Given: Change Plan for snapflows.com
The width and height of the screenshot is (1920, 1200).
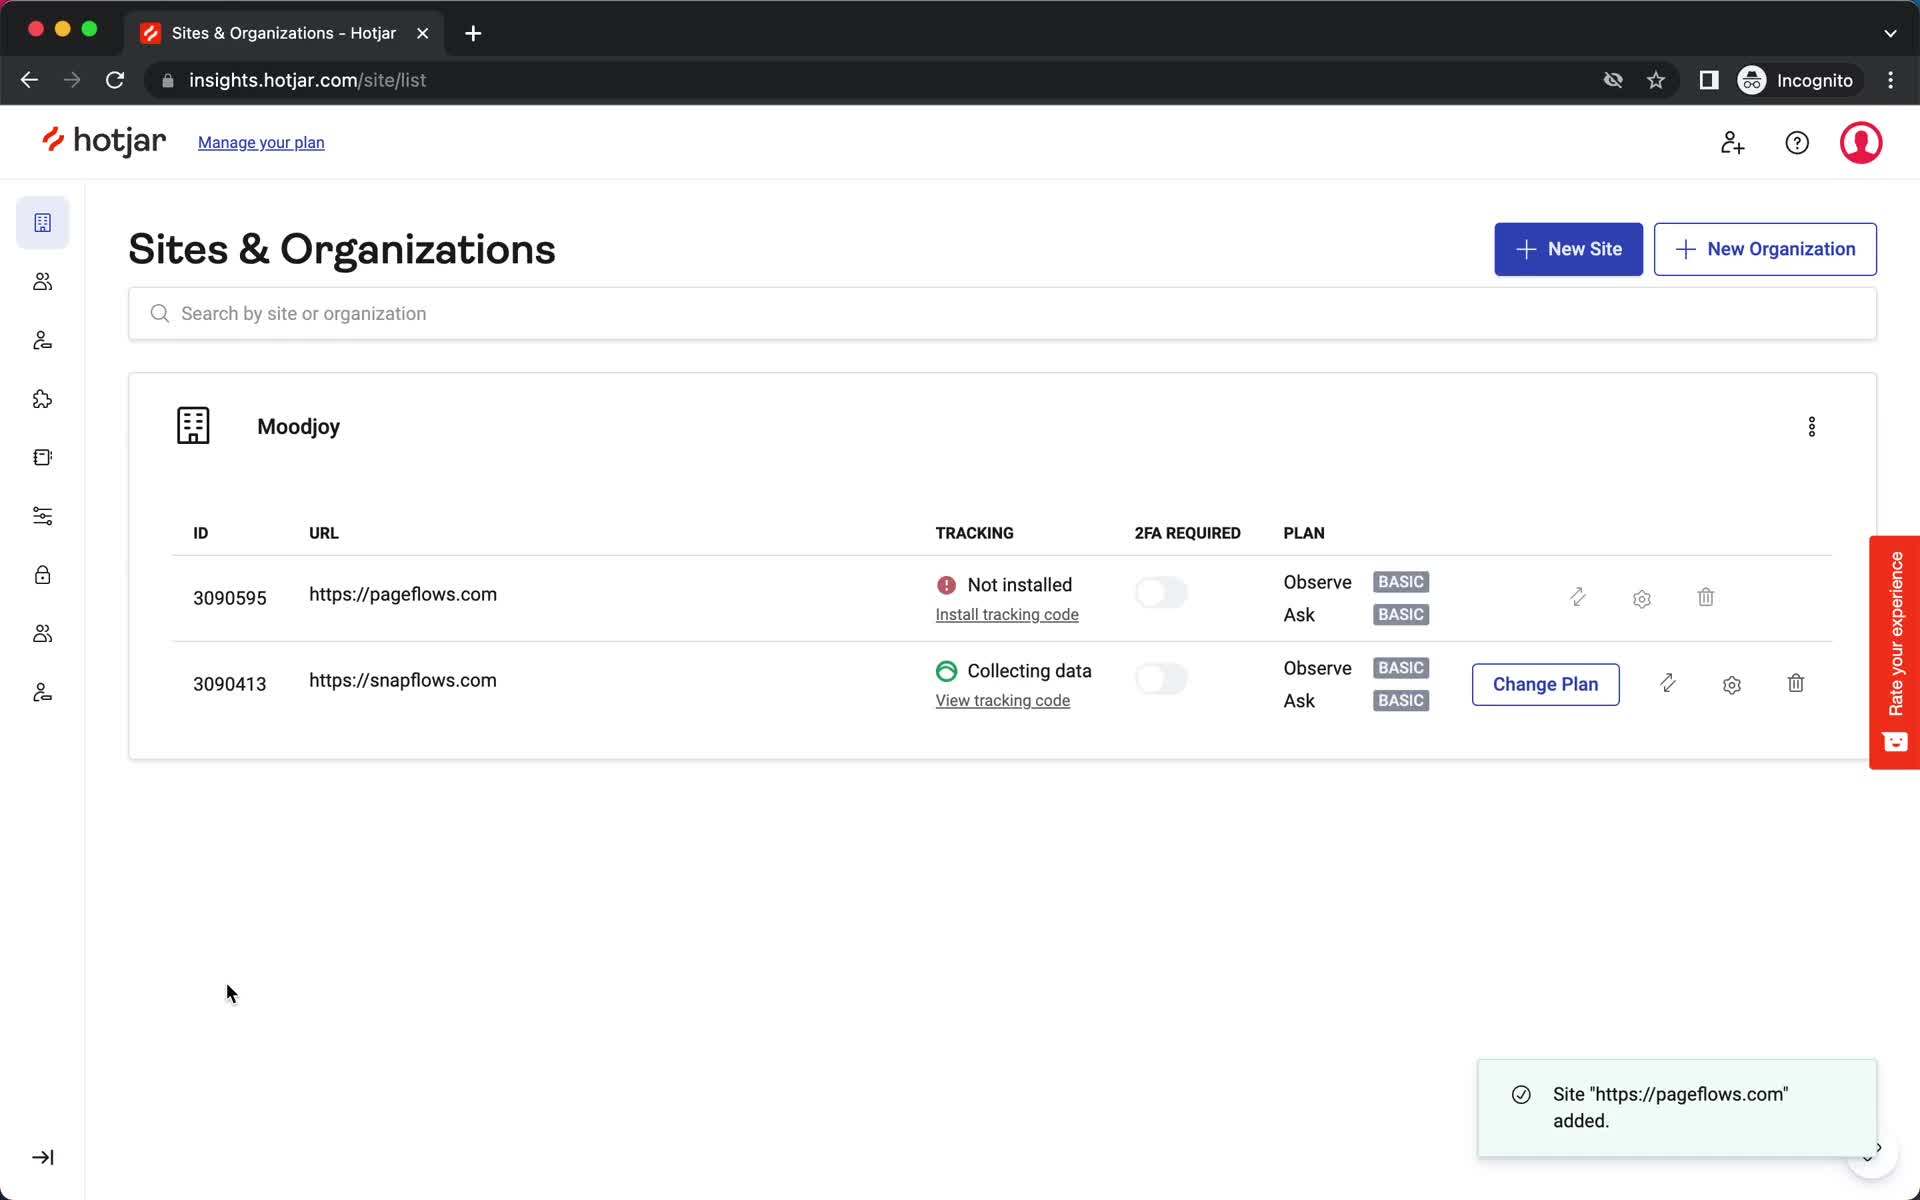Looking at the screenshot, I should (1544, 683).
